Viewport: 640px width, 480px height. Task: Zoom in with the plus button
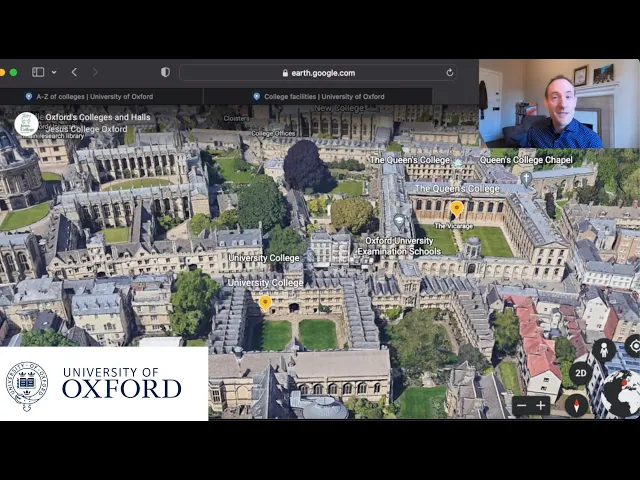(540, 406)
